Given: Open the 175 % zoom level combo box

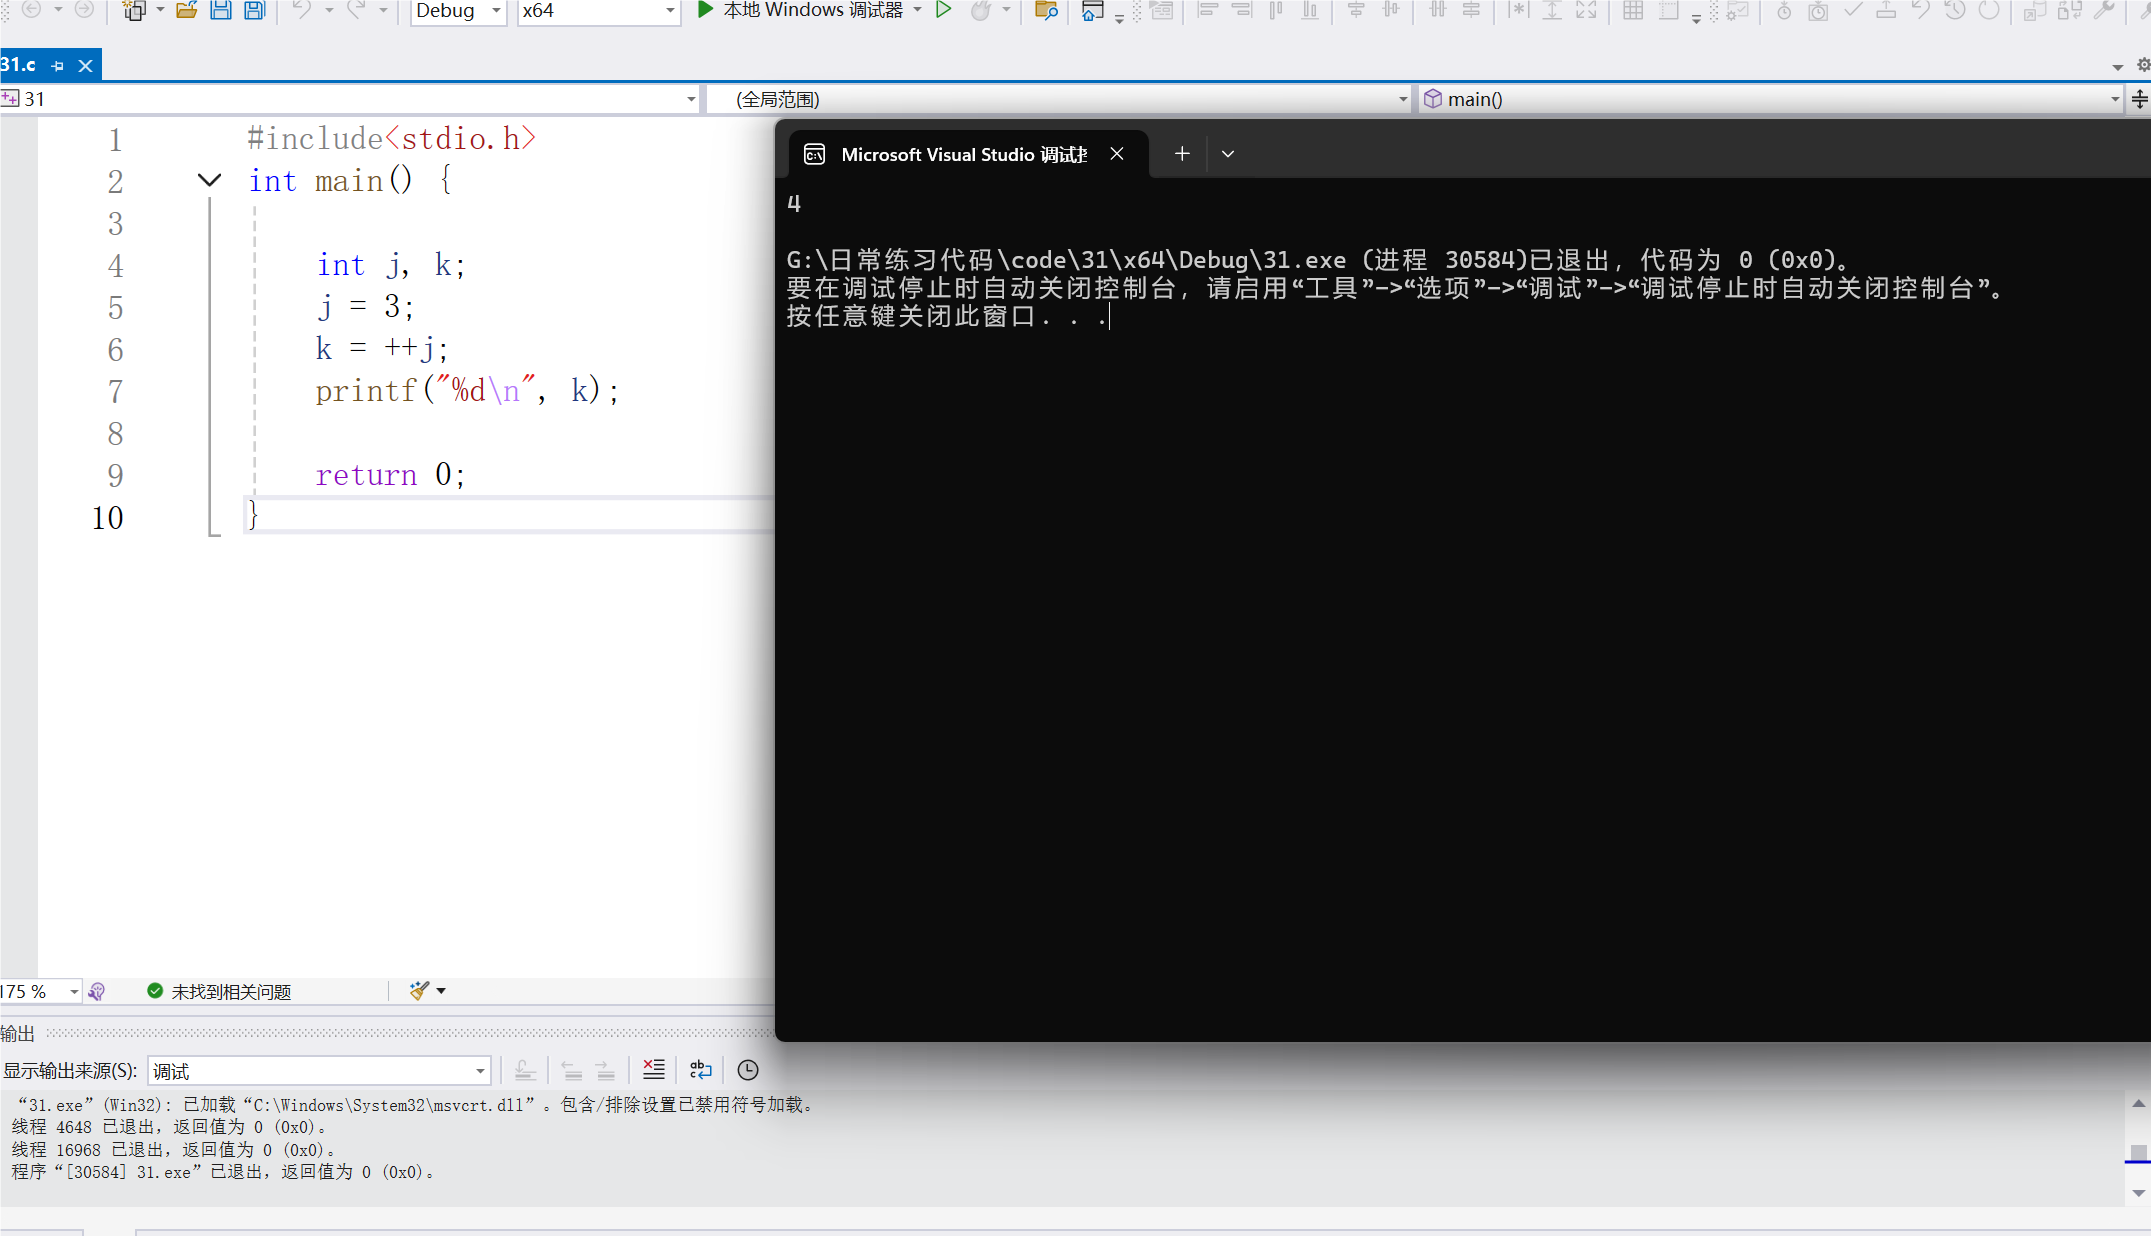Looking at the screenshot, I should click(74, 991).
